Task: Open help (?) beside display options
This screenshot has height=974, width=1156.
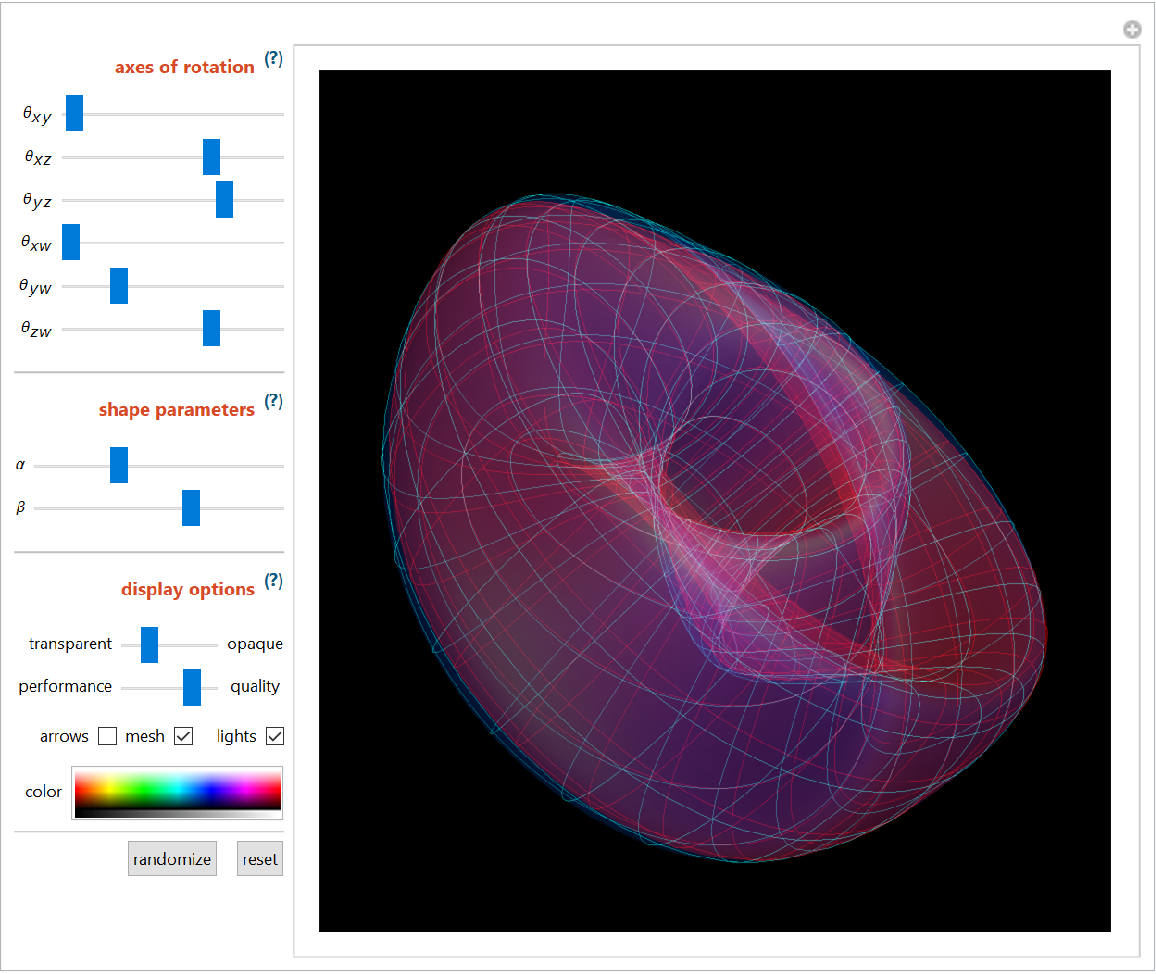Action: (273, 582)
